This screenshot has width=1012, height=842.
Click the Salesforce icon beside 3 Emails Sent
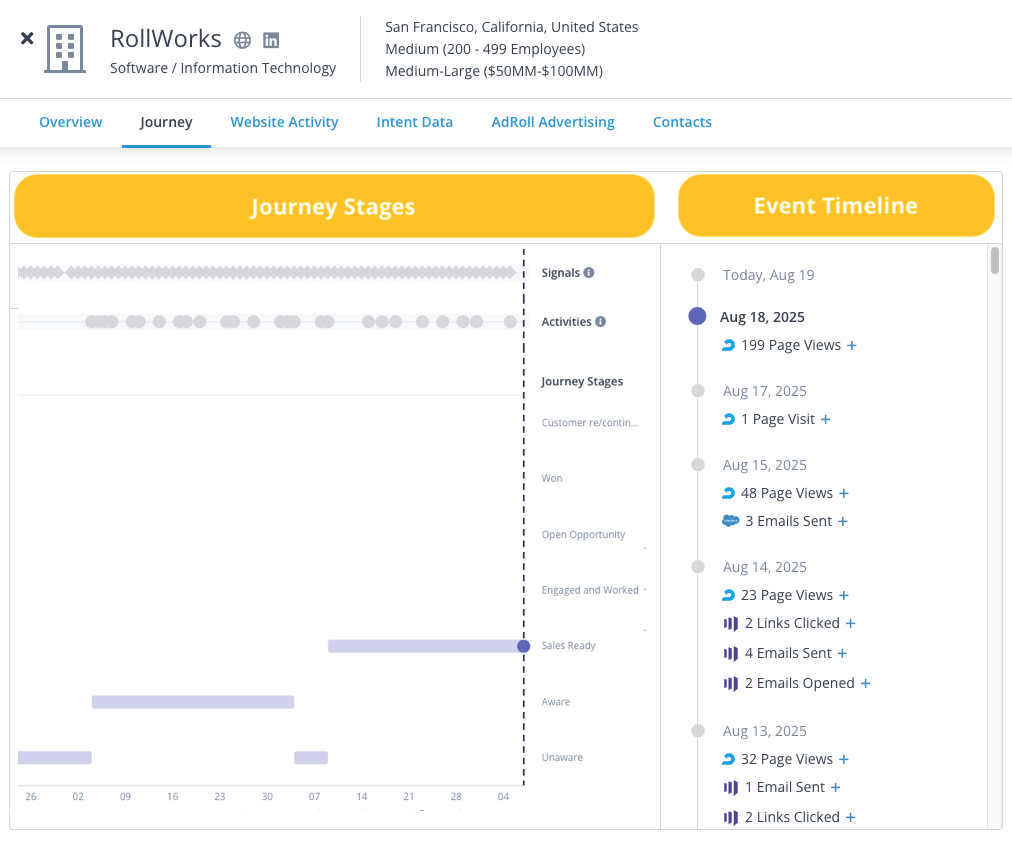729,521
